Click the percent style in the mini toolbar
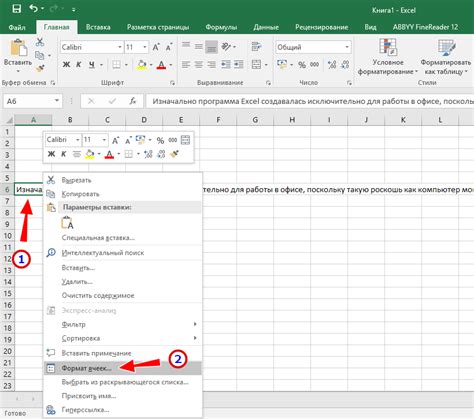The height and width of the screenshot is (419, 474). pyautogui.click(x=160, y=140)
